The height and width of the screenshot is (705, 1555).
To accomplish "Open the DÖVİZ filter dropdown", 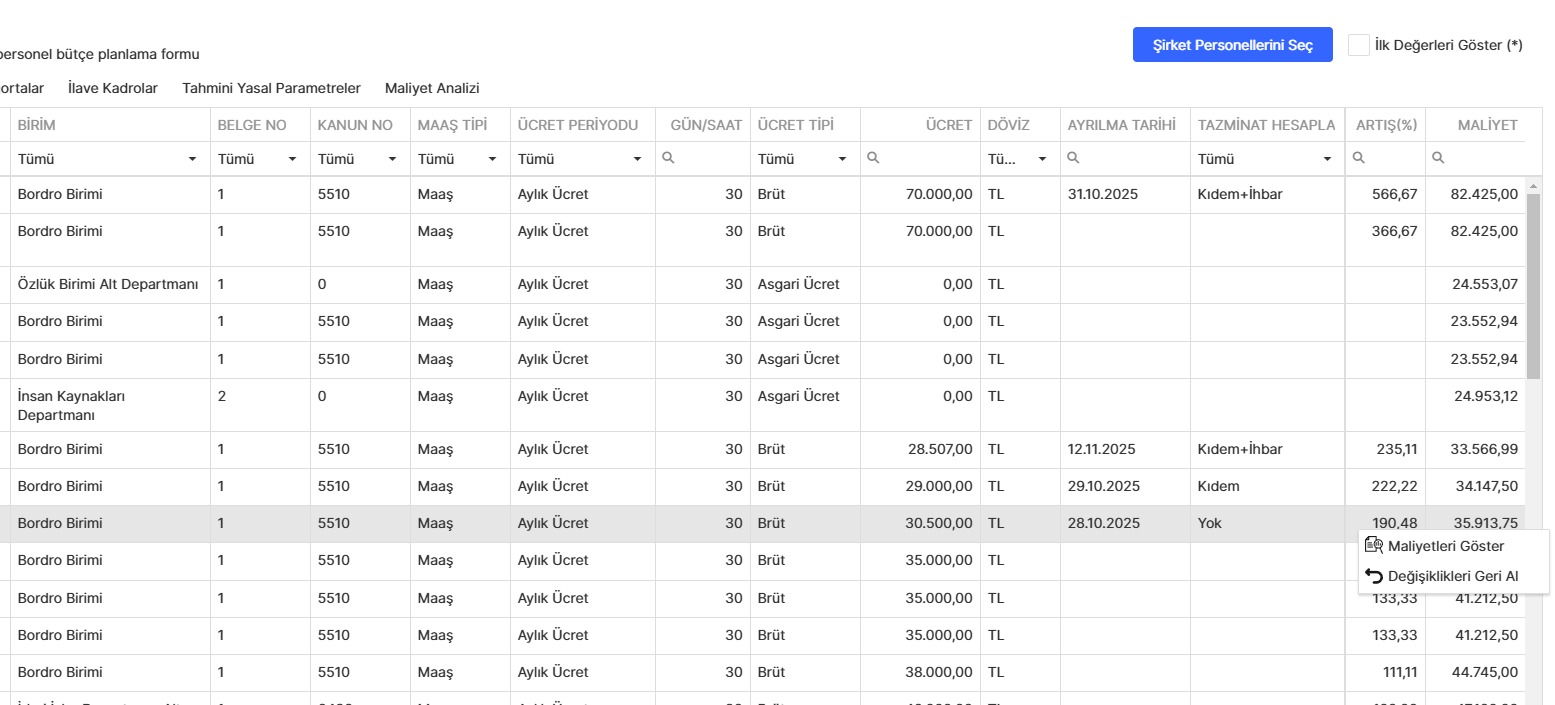I will (1042, 159).
